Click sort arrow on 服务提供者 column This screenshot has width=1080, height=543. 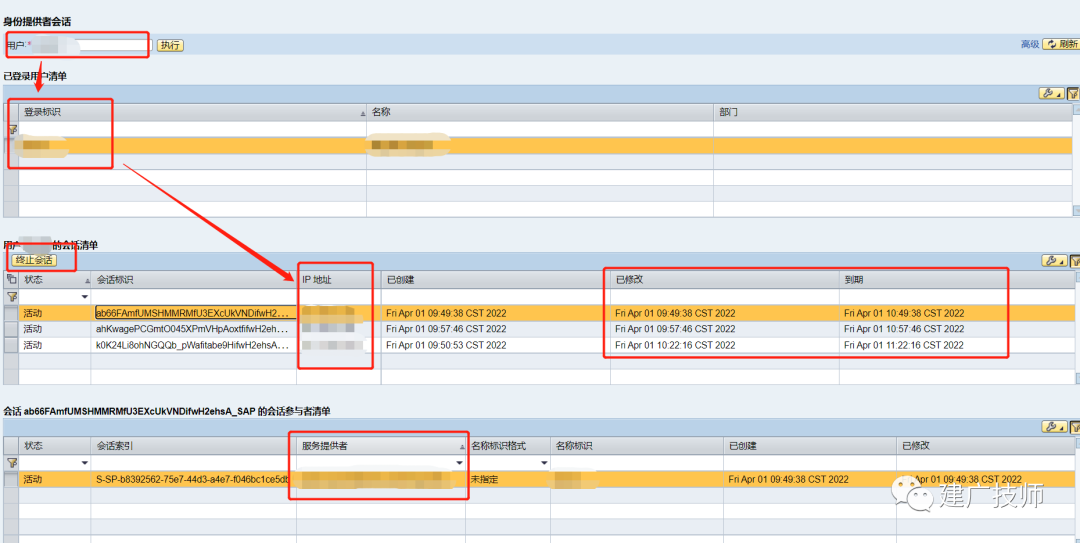[463, 448]
